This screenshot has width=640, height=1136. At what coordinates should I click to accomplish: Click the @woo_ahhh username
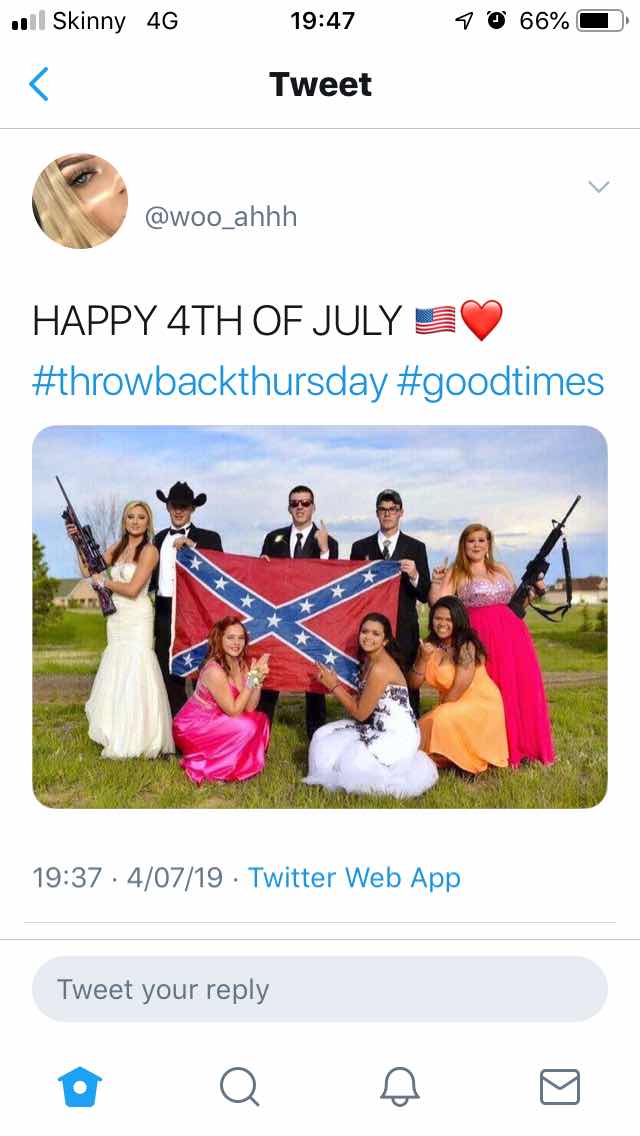(221, 217)
